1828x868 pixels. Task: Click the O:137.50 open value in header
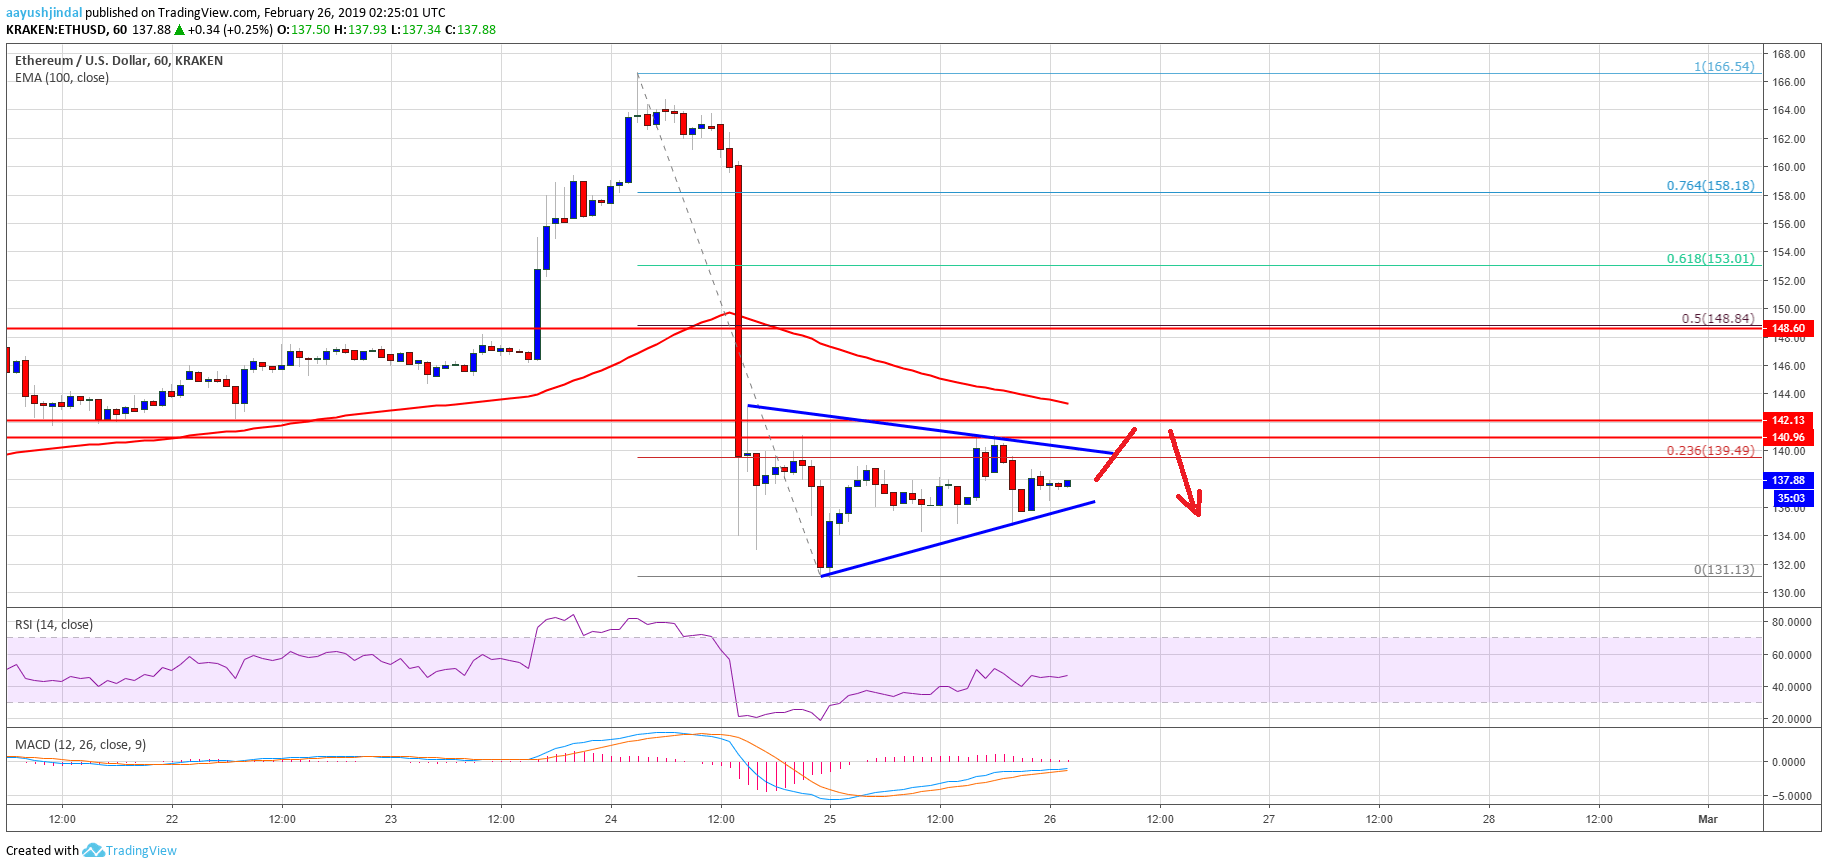(x=304, y=30)
